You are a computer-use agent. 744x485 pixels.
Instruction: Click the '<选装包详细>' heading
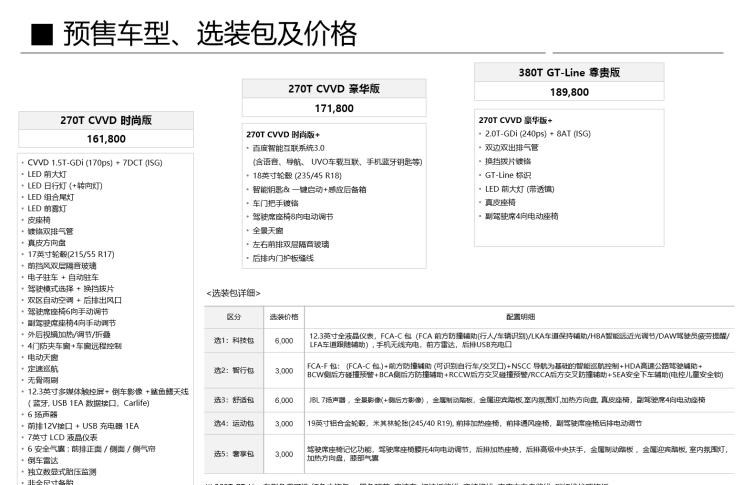pyautogui.click(x=233, y=293)
